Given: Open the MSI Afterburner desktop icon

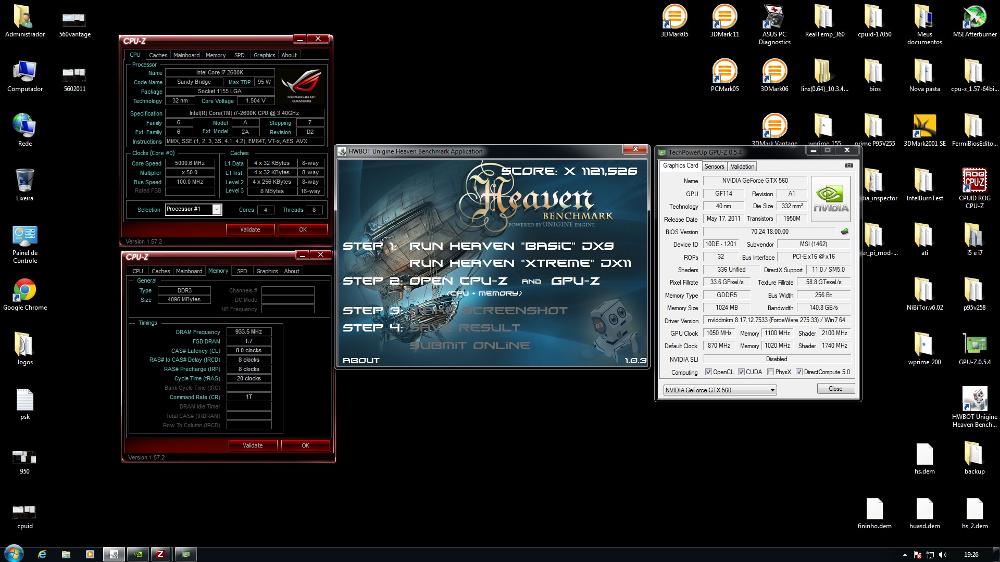Looking at the screenshot, I should point(974,21).
